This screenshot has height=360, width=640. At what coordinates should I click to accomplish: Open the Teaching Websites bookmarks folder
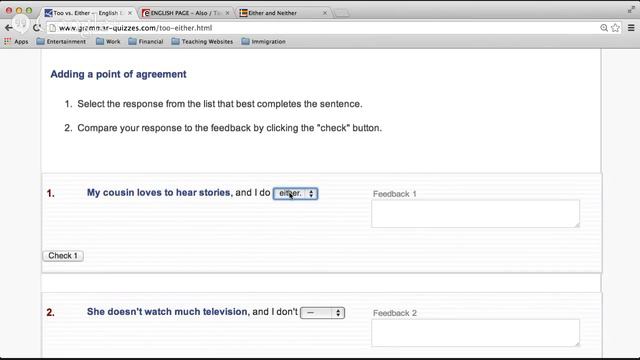coord(202,41)
